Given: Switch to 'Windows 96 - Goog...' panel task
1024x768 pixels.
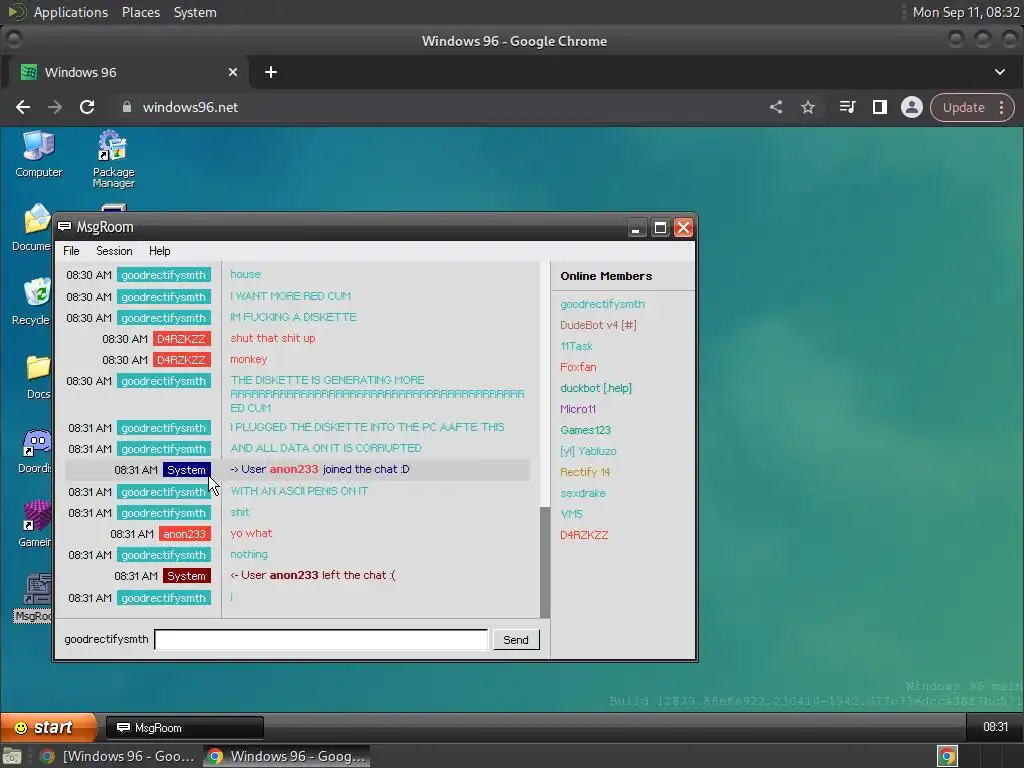Looking at the screenshot, I should 287,756.
